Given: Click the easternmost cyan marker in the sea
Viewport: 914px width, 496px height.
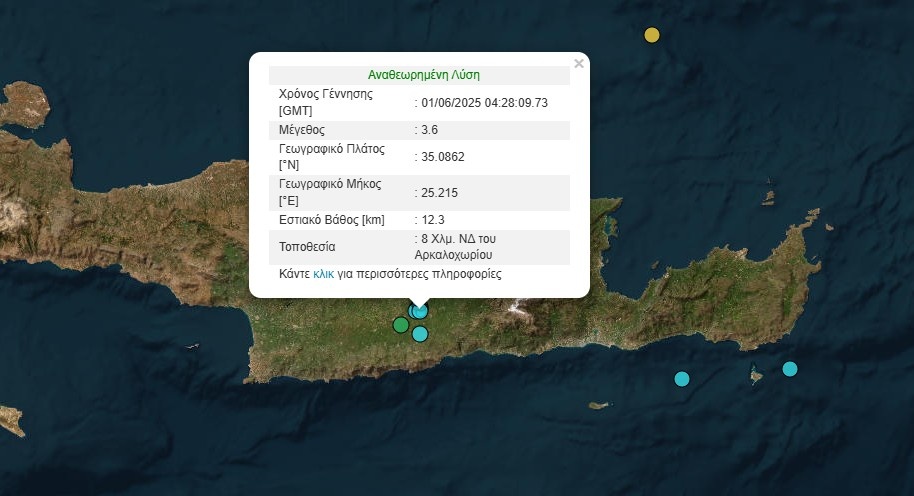Looking at the screenshot, I should 790,369.
